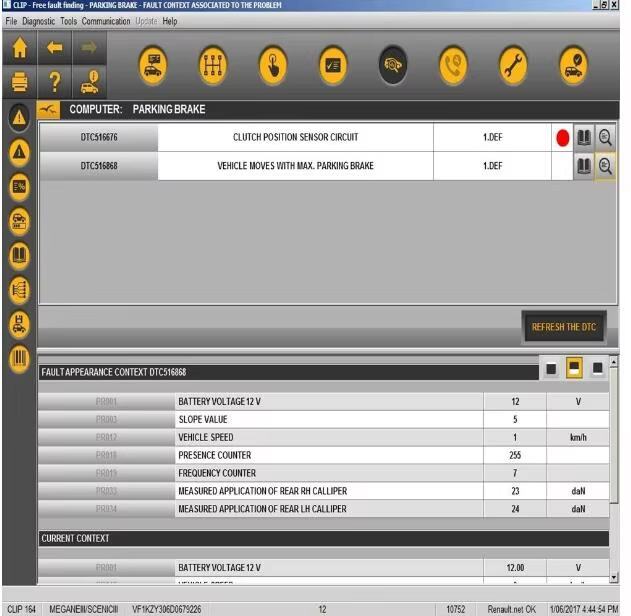Viewport: 631px width, 616px height.
Task: Click the CURRENT CONTEXT header
Action: (324, 538)
